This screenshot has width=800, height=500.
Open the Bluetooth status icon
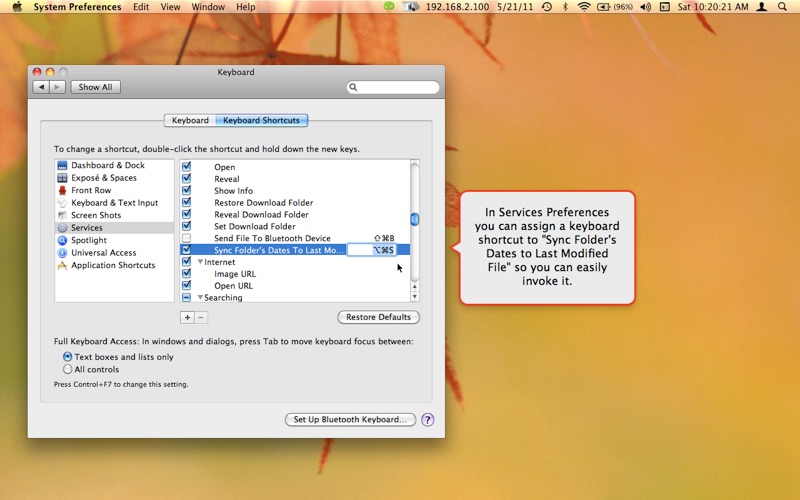tap(565, 7)
